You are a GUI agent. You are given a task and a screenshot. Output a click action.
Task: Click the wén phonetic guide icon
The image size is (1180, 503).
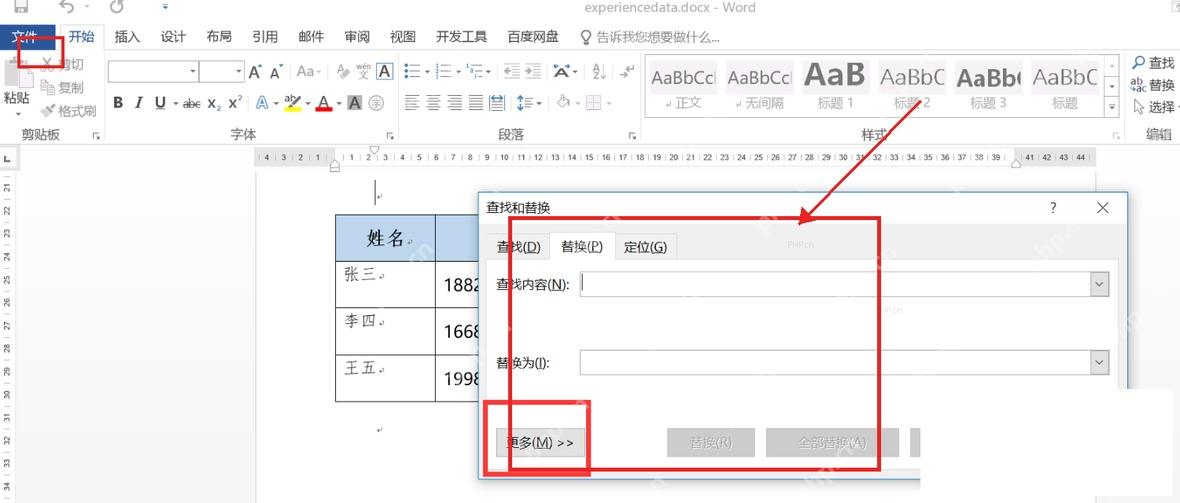click(x=363, y=72)
